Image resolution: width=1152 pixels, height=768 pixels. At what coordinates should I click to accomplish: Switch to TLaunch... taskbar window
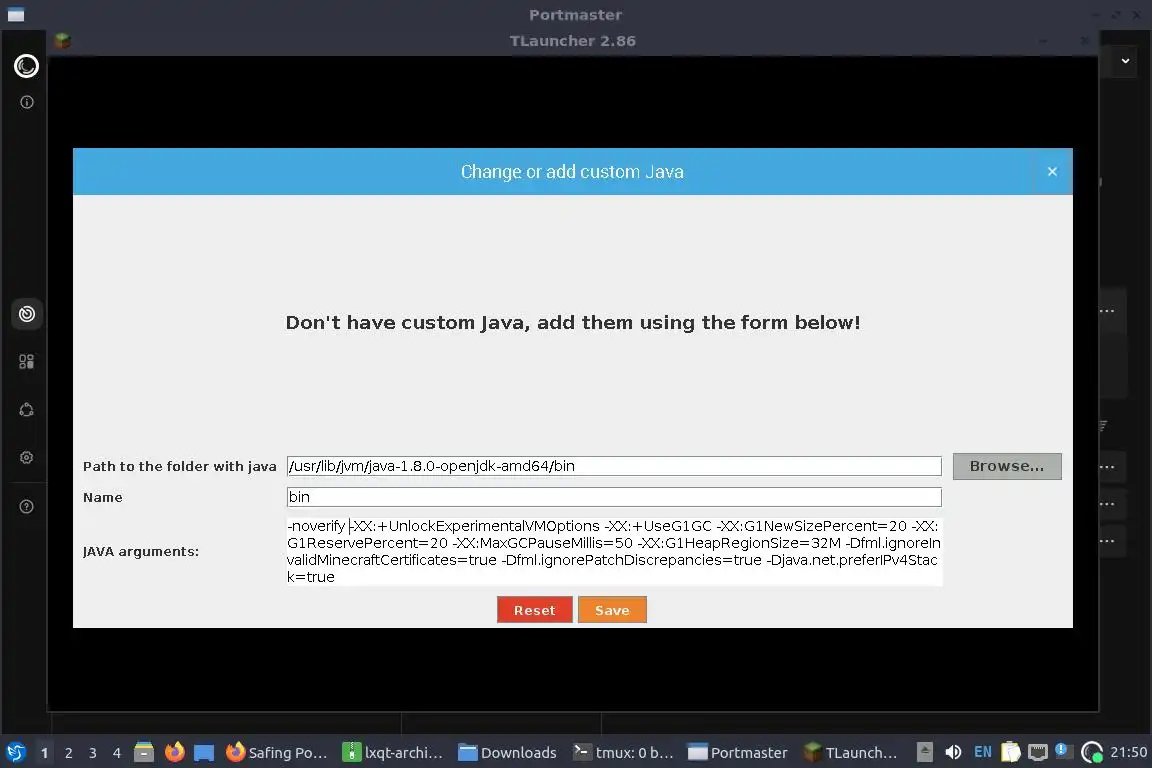click(x=853, y=753)
